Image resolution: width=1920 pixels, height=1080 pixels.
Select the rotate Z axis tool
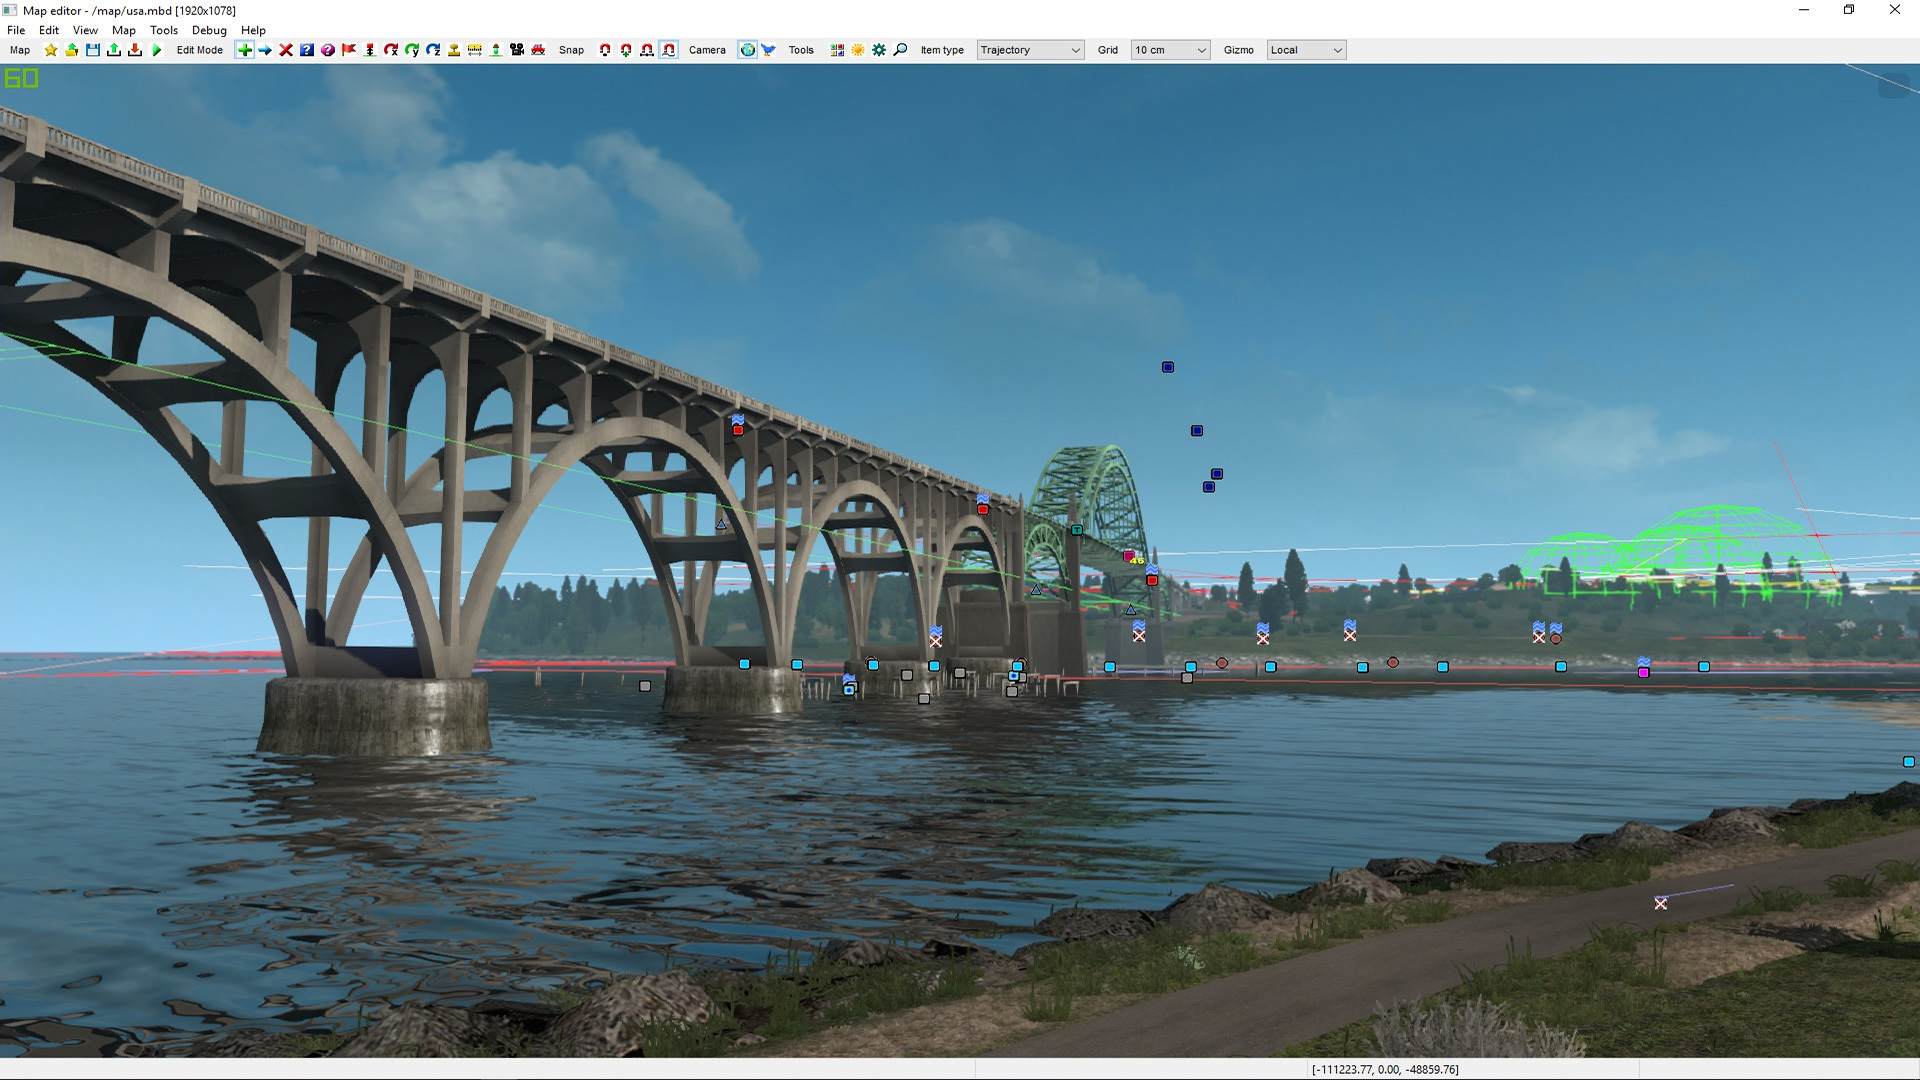[433, 50]
